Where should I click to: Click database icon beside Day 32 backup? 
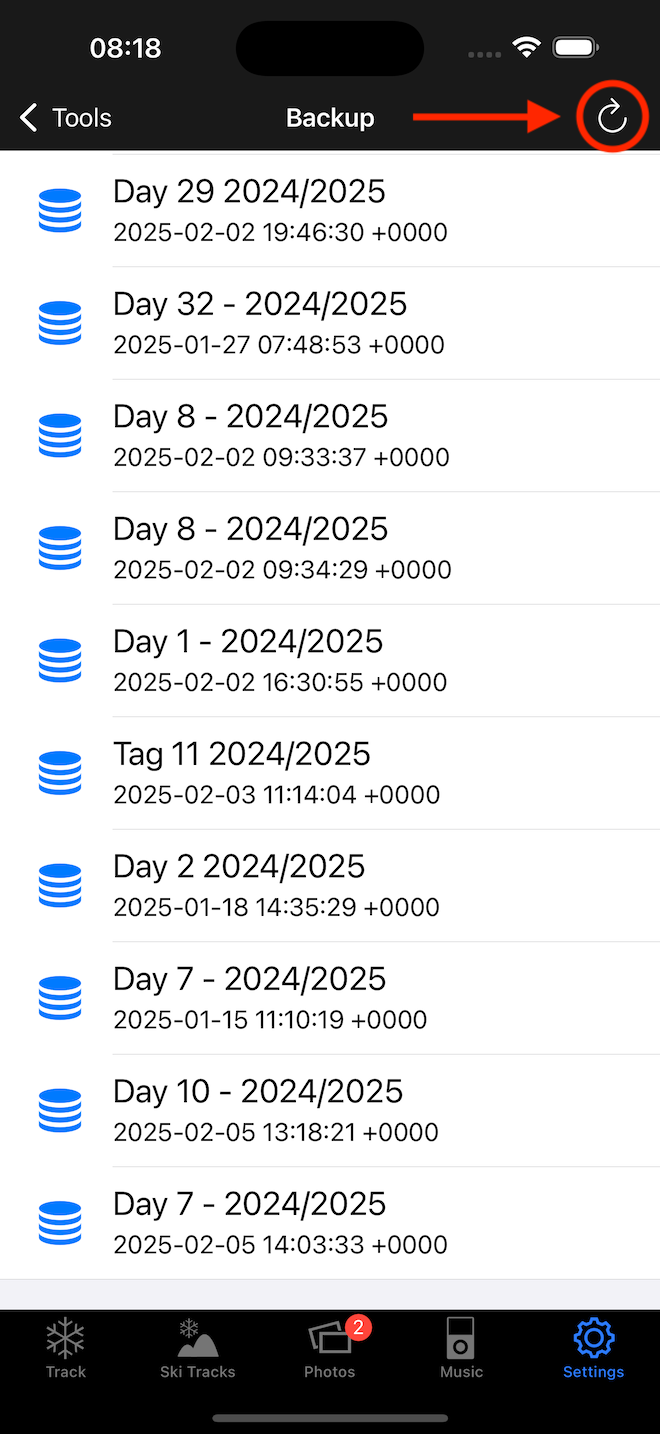pyautogui.click(x=60, y=323)
